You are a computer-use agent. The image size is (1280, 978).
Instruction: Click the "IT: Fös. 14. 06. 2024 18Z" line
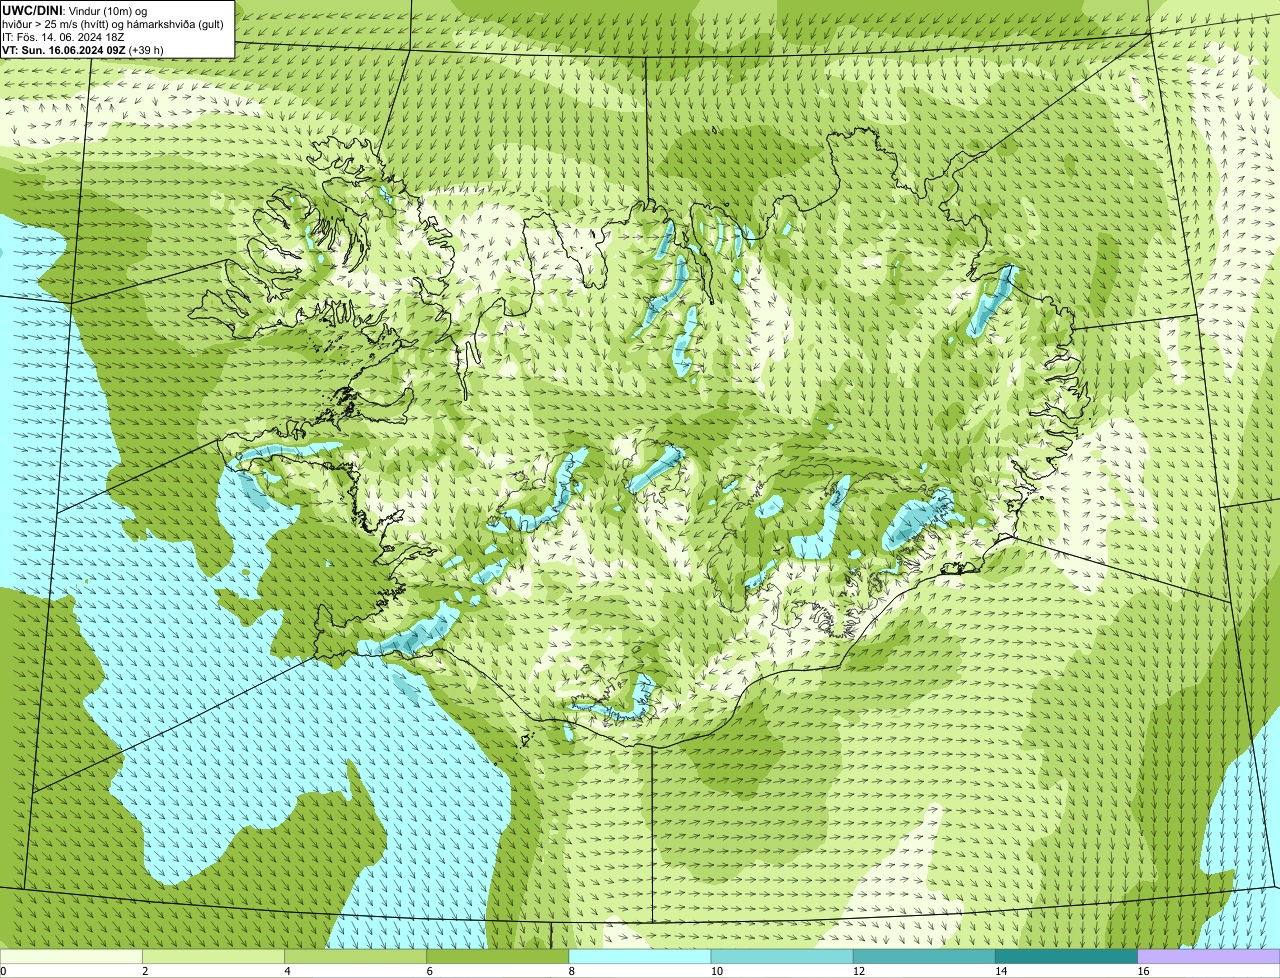tap(63, 37)
